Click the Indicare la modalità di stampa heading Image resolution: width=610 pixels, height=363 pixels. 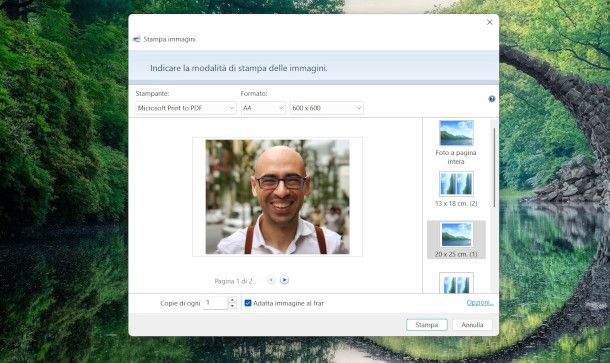point(238,68)
